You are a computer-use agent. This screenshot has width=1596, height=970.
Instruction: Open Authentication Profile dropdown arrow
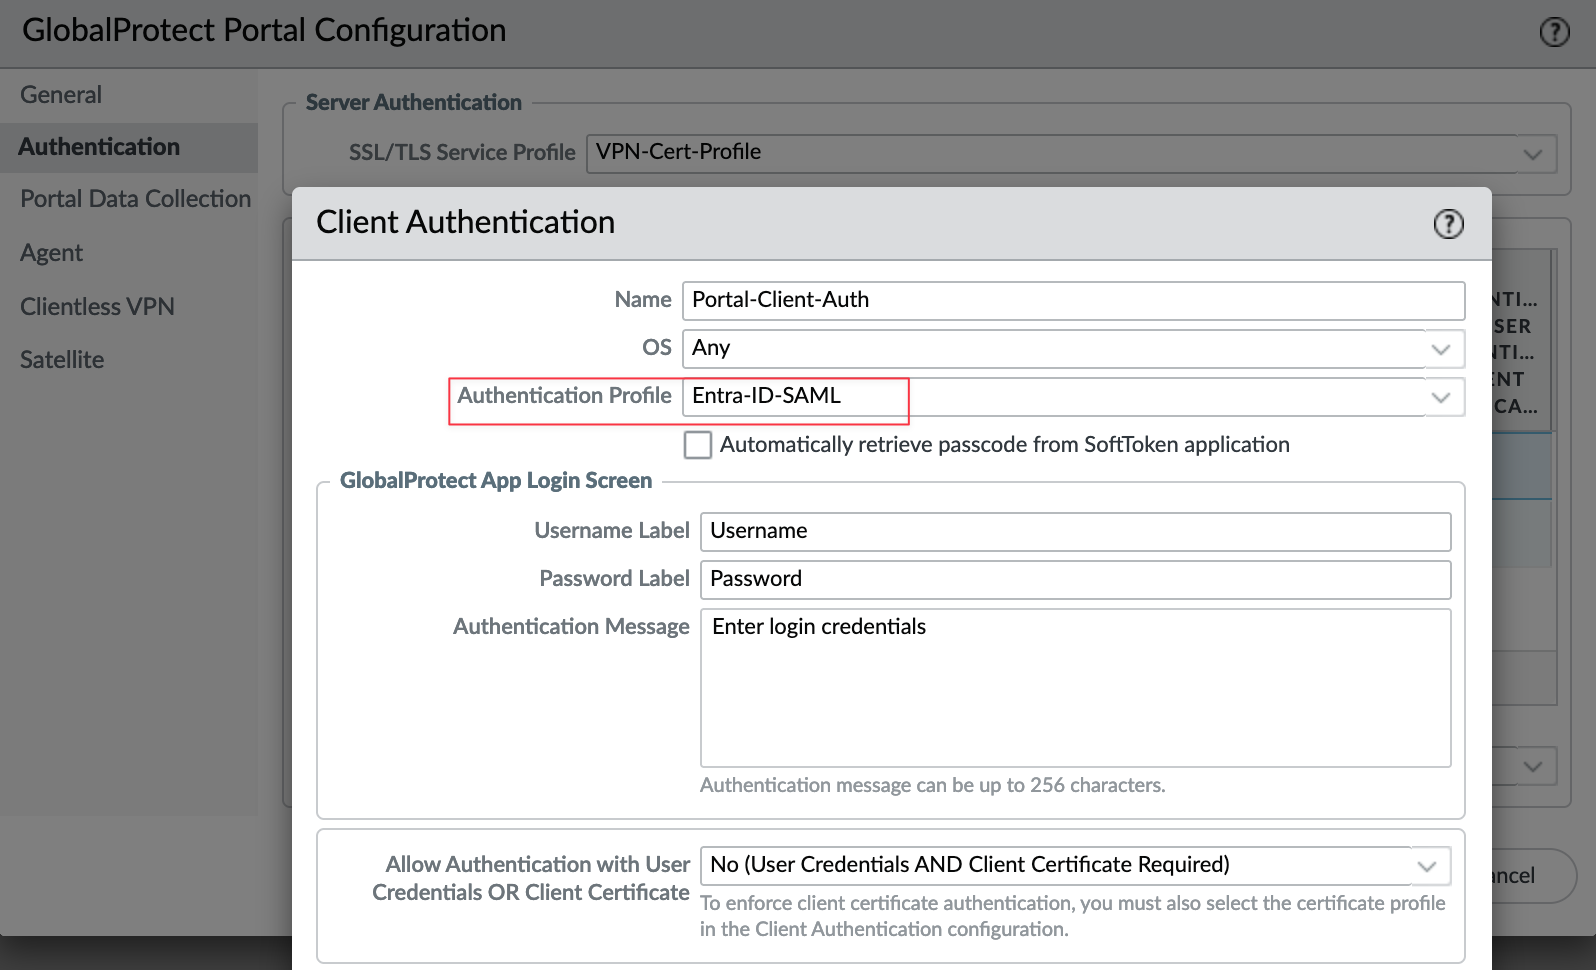(x=1440, y=397)
